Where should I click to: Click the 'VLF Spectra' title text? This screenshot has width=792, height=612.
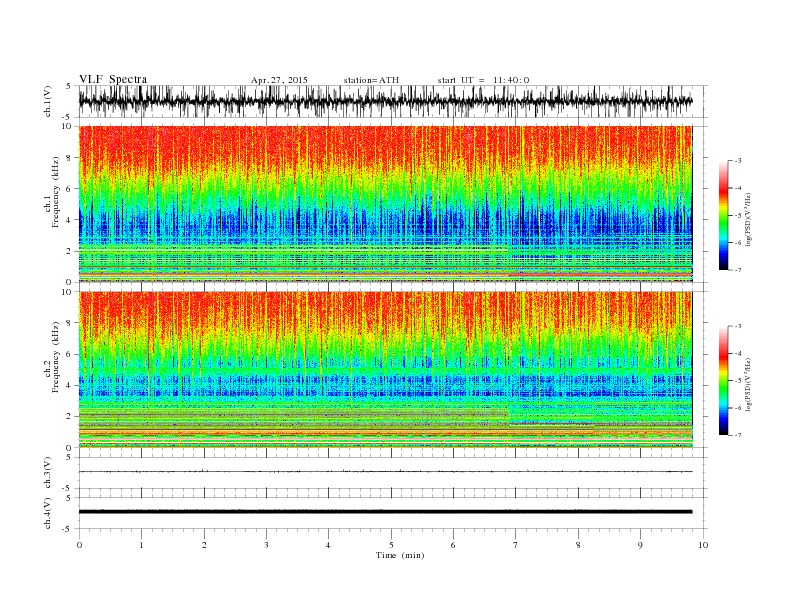113,79
